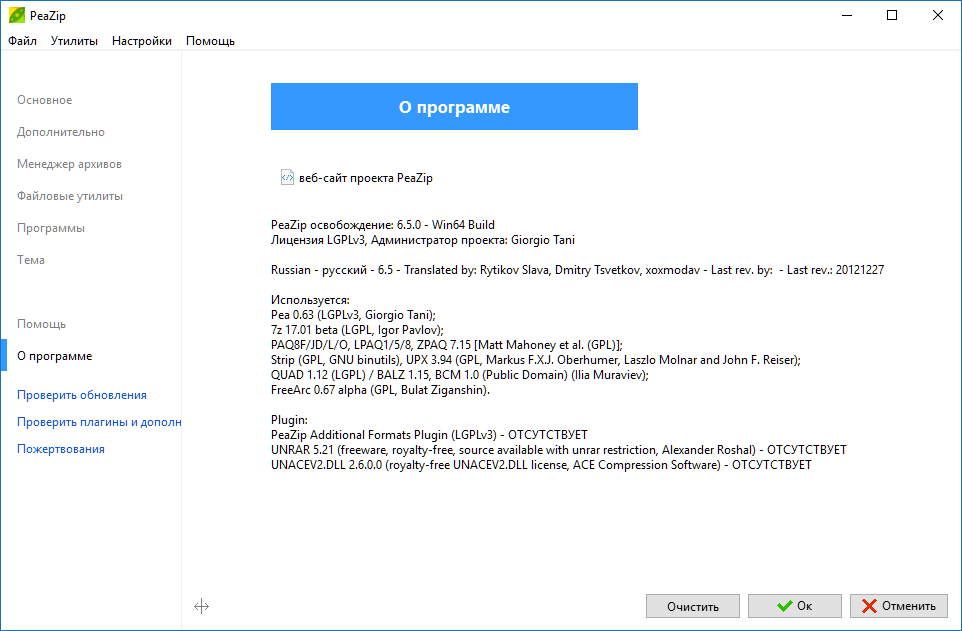Click the UNRAR 5.21 plugin line
This screenshot has width=962, height=631.
559,450
